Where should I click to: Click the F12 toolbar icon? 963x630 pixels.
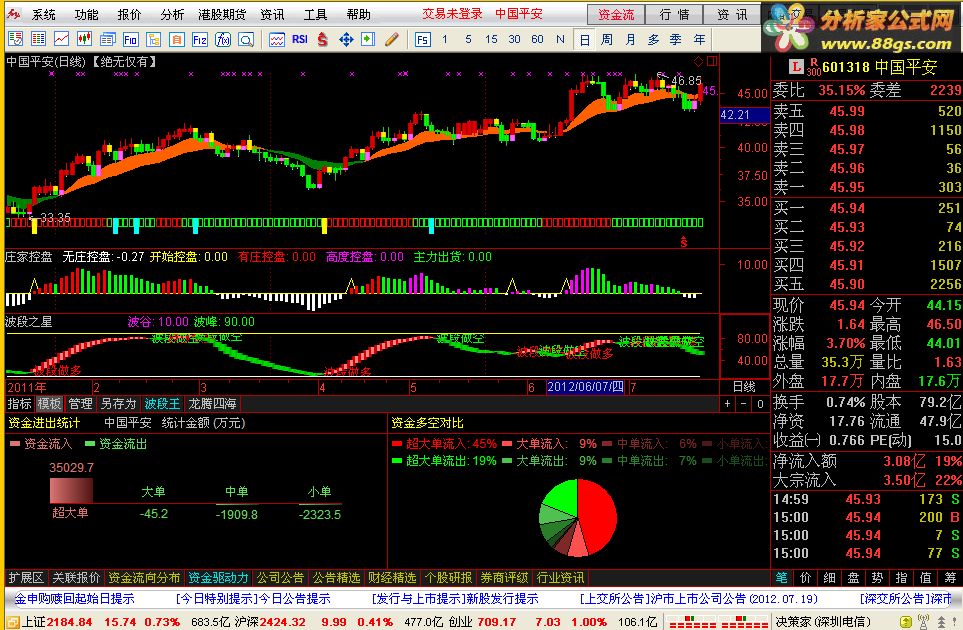coord(200,39)
